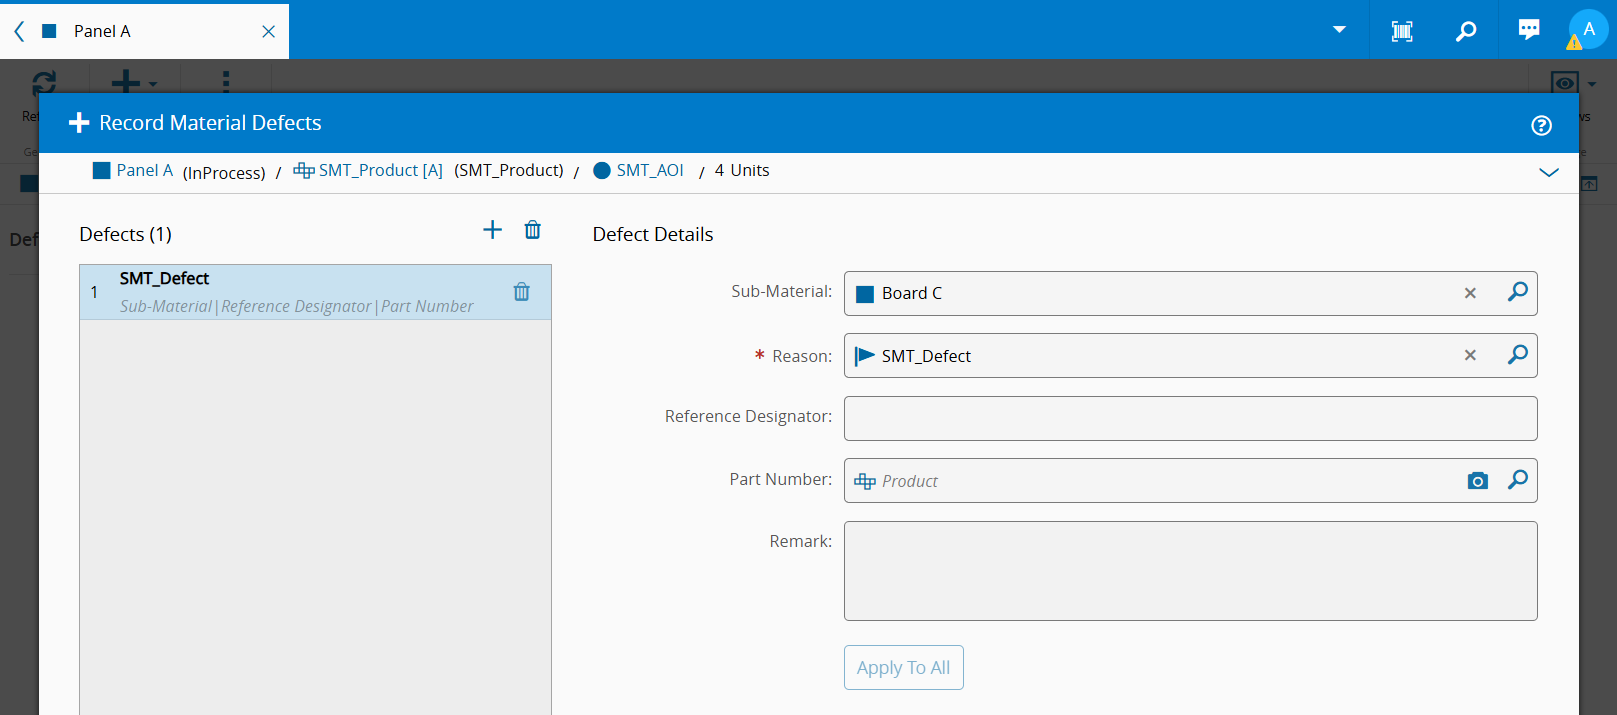Open help icon in Record Material Defects header
Screen dimensions: 1617x715
(1541, 125)
